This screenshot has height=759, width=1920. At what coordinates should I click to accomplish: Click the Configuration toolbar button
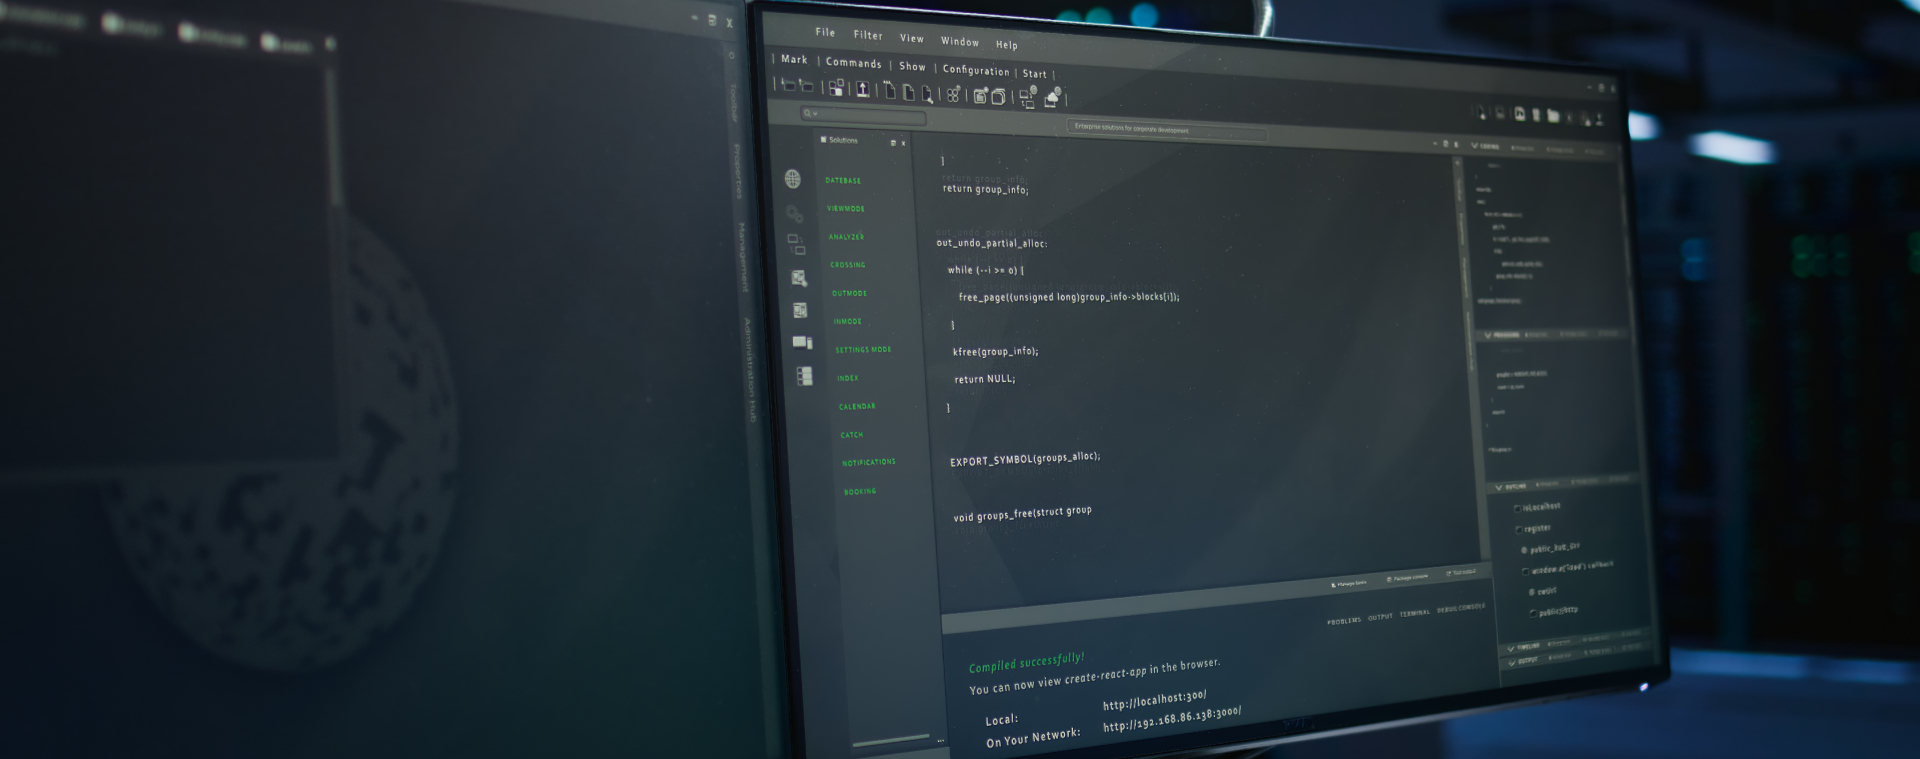[x=975, y=70]
